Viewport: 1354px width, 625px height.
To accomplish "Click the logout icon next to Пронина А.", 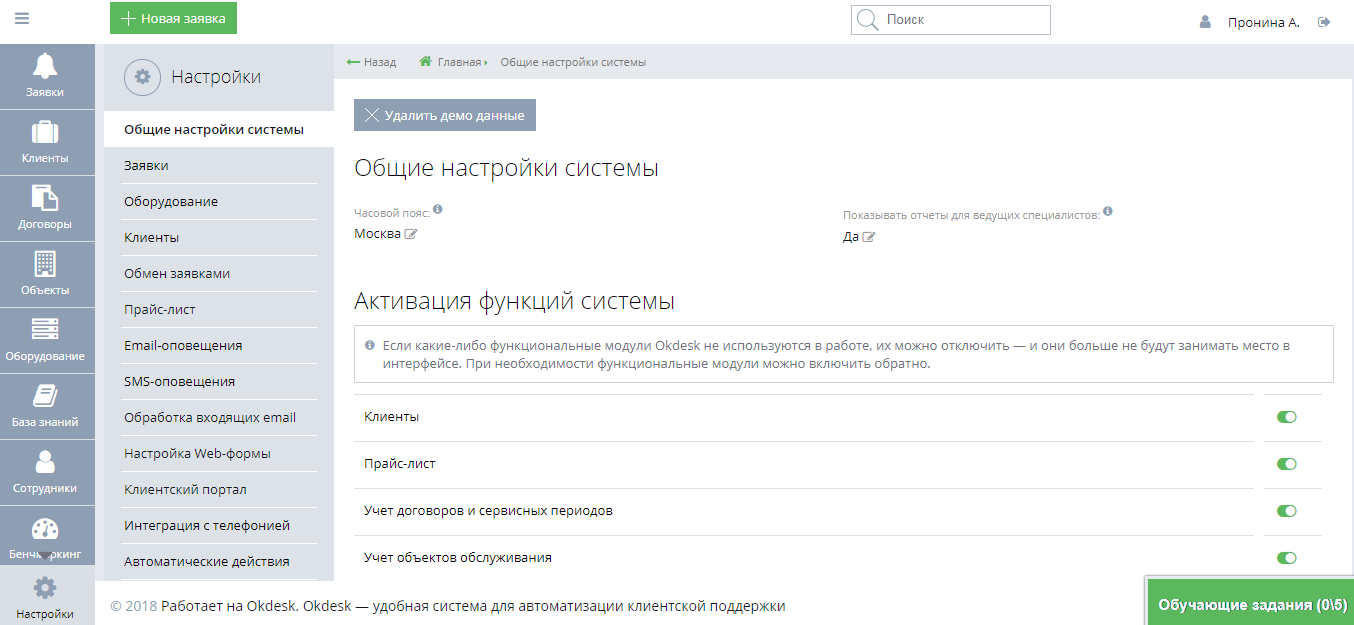I will [1324, 20].
